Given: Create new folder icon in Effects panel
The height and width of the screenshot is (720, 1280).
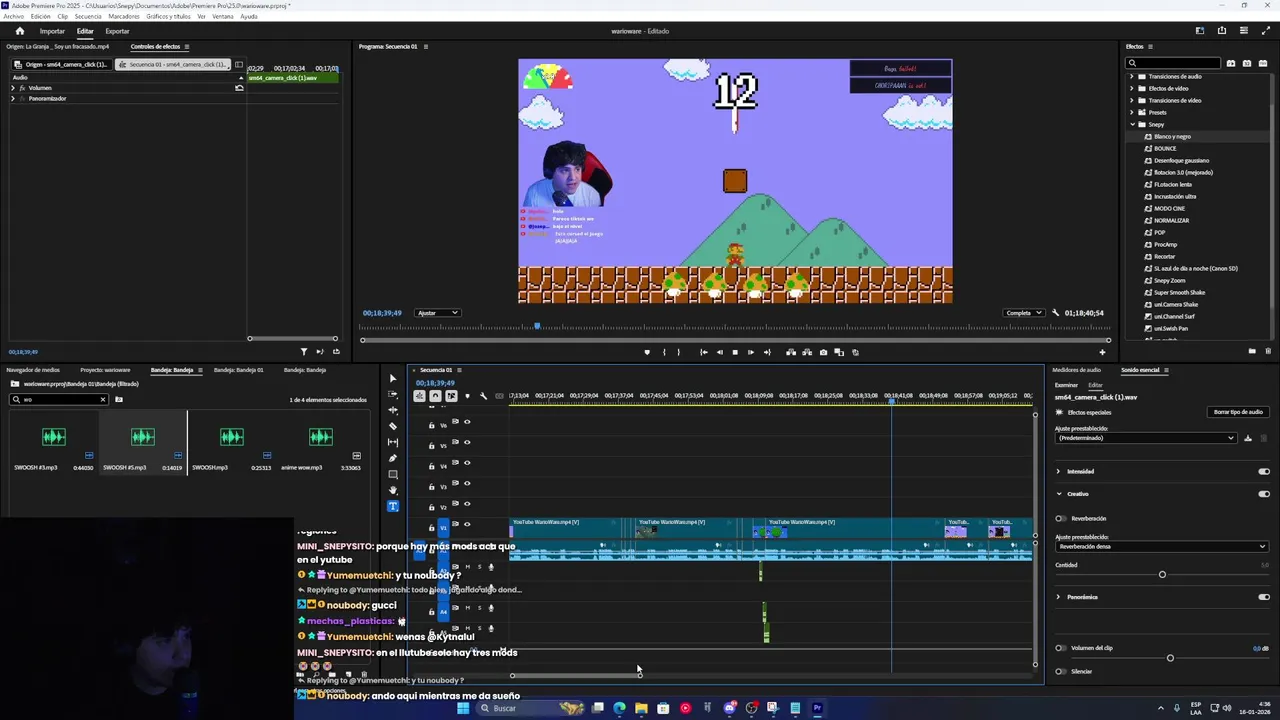Looking at the screenshot, I should click(1252, 351).
